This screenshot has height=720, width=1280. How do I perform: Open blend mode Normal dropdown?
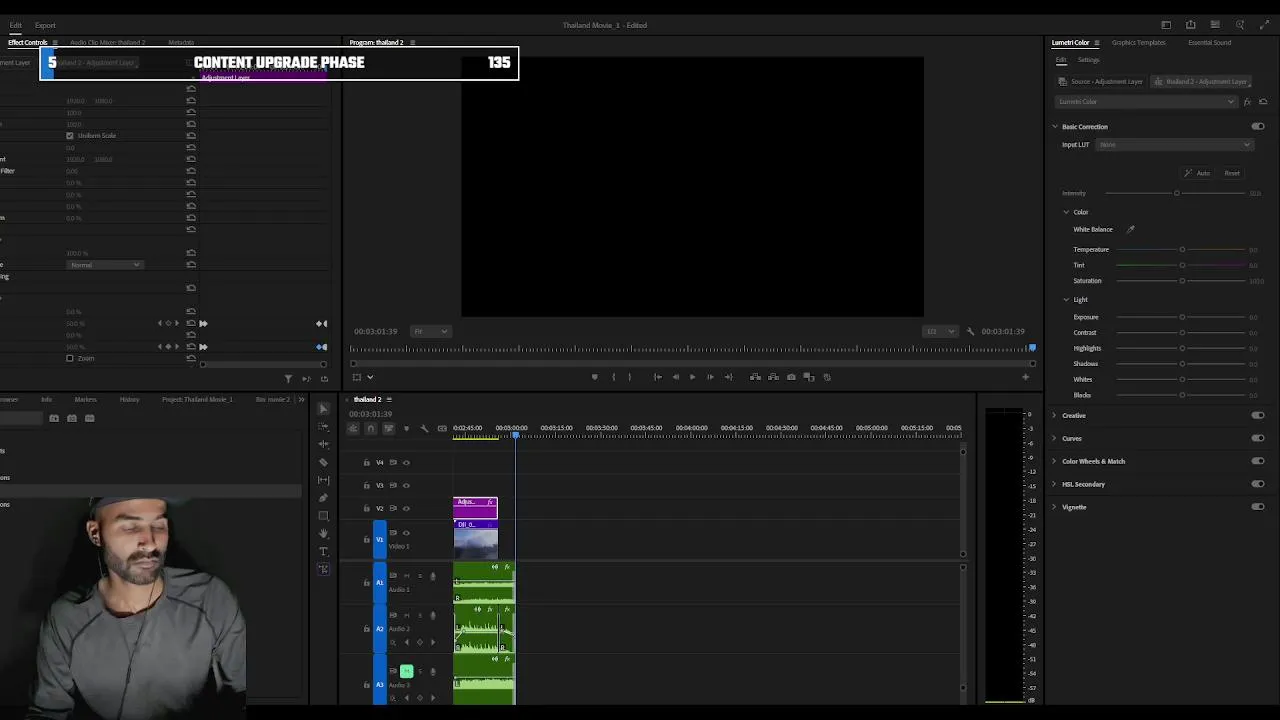106,265
